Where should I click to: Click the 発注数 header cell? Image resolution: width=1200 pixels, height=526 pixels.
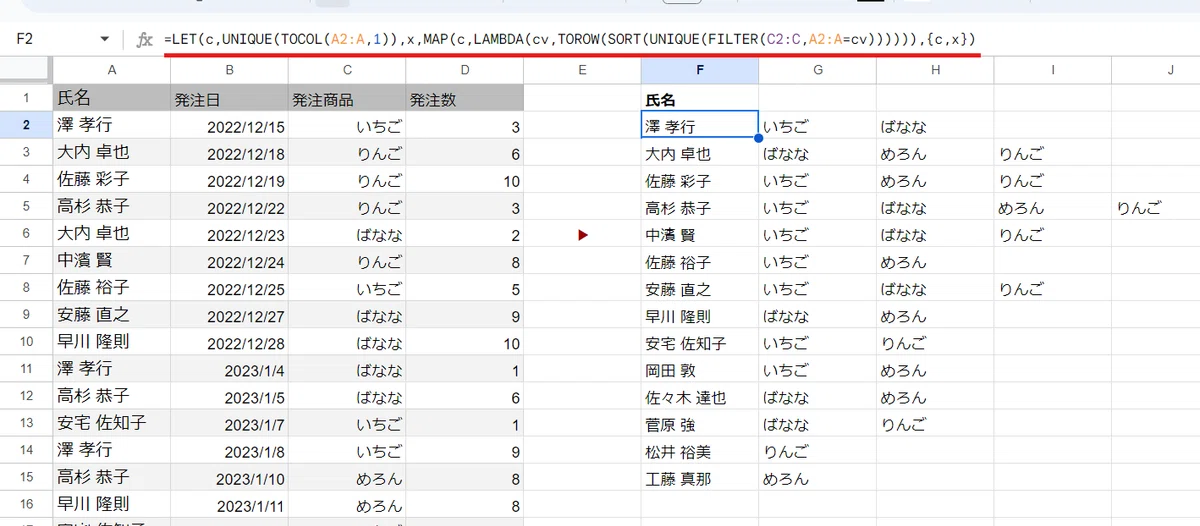coord(464,98)
